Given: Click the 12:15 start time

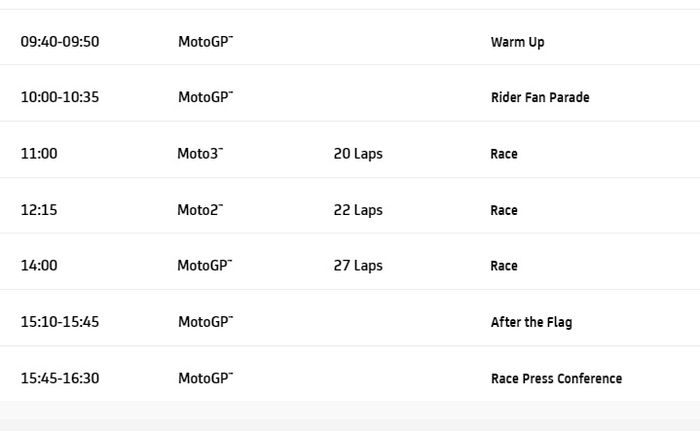Looking at the screenshot, I should pos(39,210).
